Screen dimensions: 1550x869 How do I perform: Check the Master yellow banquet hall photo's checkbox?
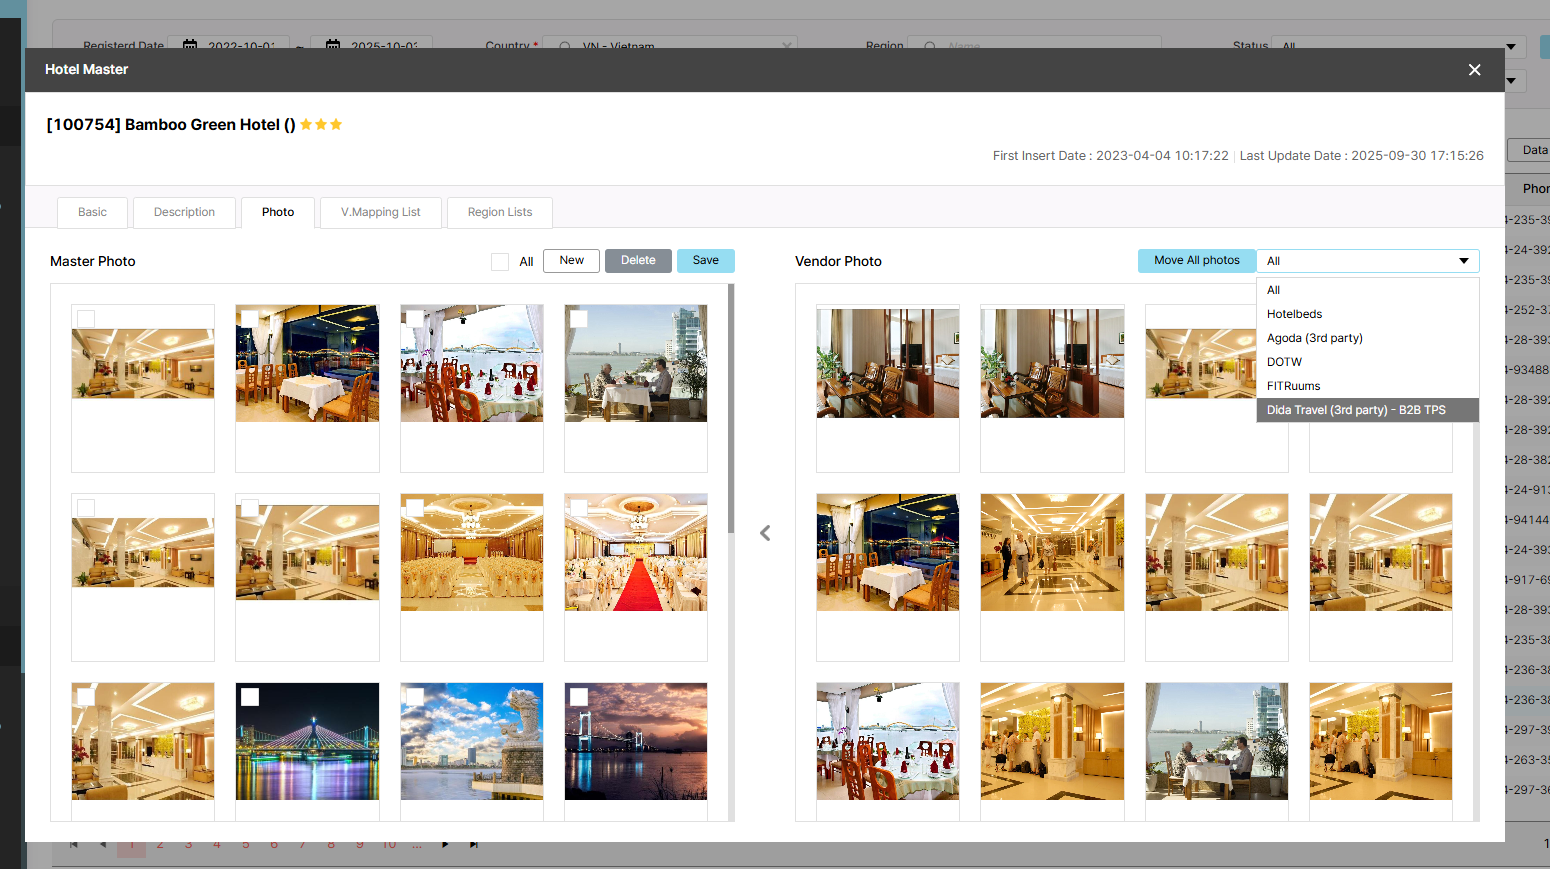click(x=415, y=507)
